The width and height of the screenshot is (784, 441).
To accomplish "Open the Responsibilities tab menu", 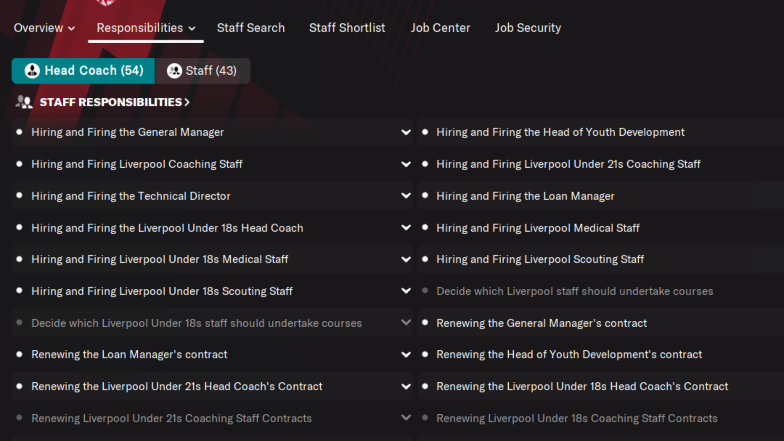I will (x=146, y=28).
